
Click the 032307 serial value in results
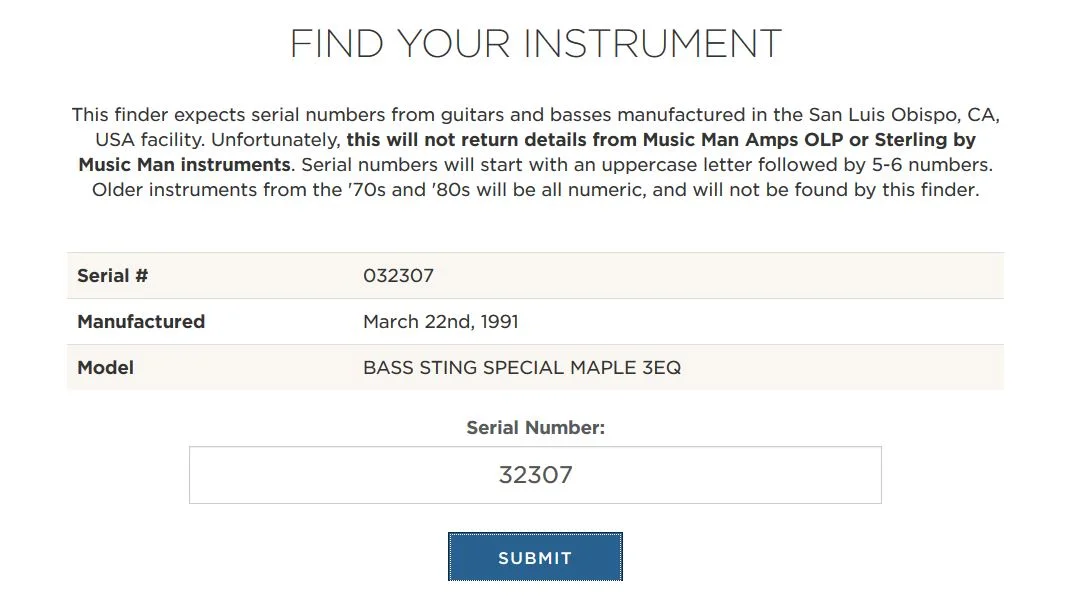[398, 275]
